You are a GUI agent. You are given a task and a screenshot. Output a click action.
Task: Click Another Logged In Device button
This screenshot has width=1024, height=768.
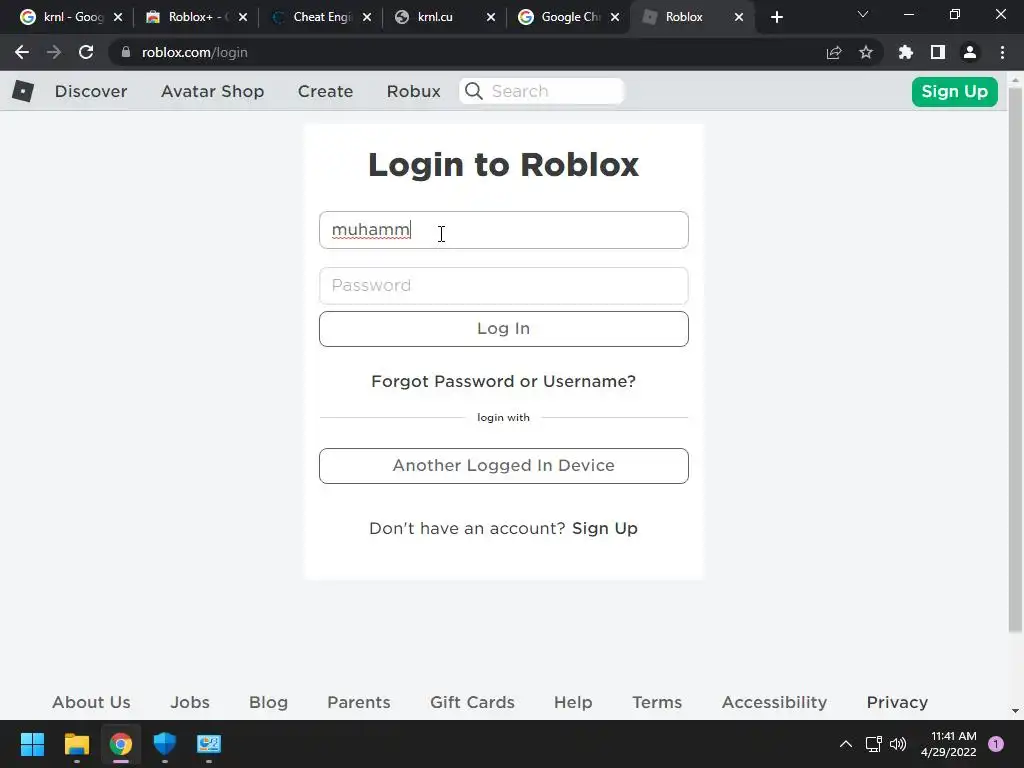[504, 466]
